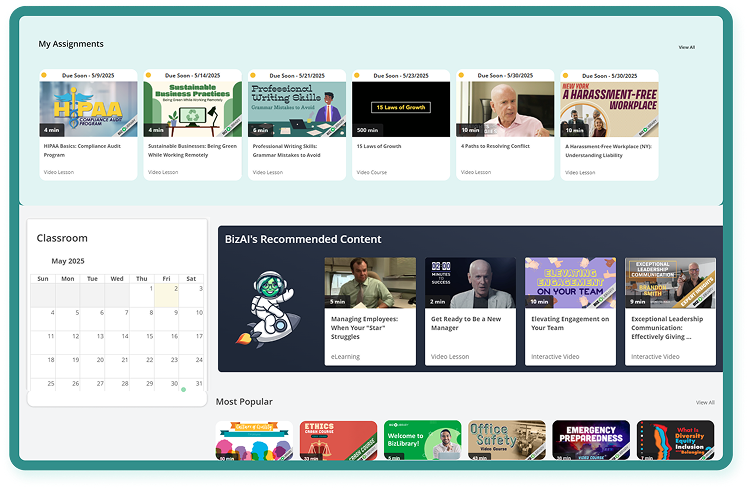Click the My Assignments heading

click(x=71, y=44)
